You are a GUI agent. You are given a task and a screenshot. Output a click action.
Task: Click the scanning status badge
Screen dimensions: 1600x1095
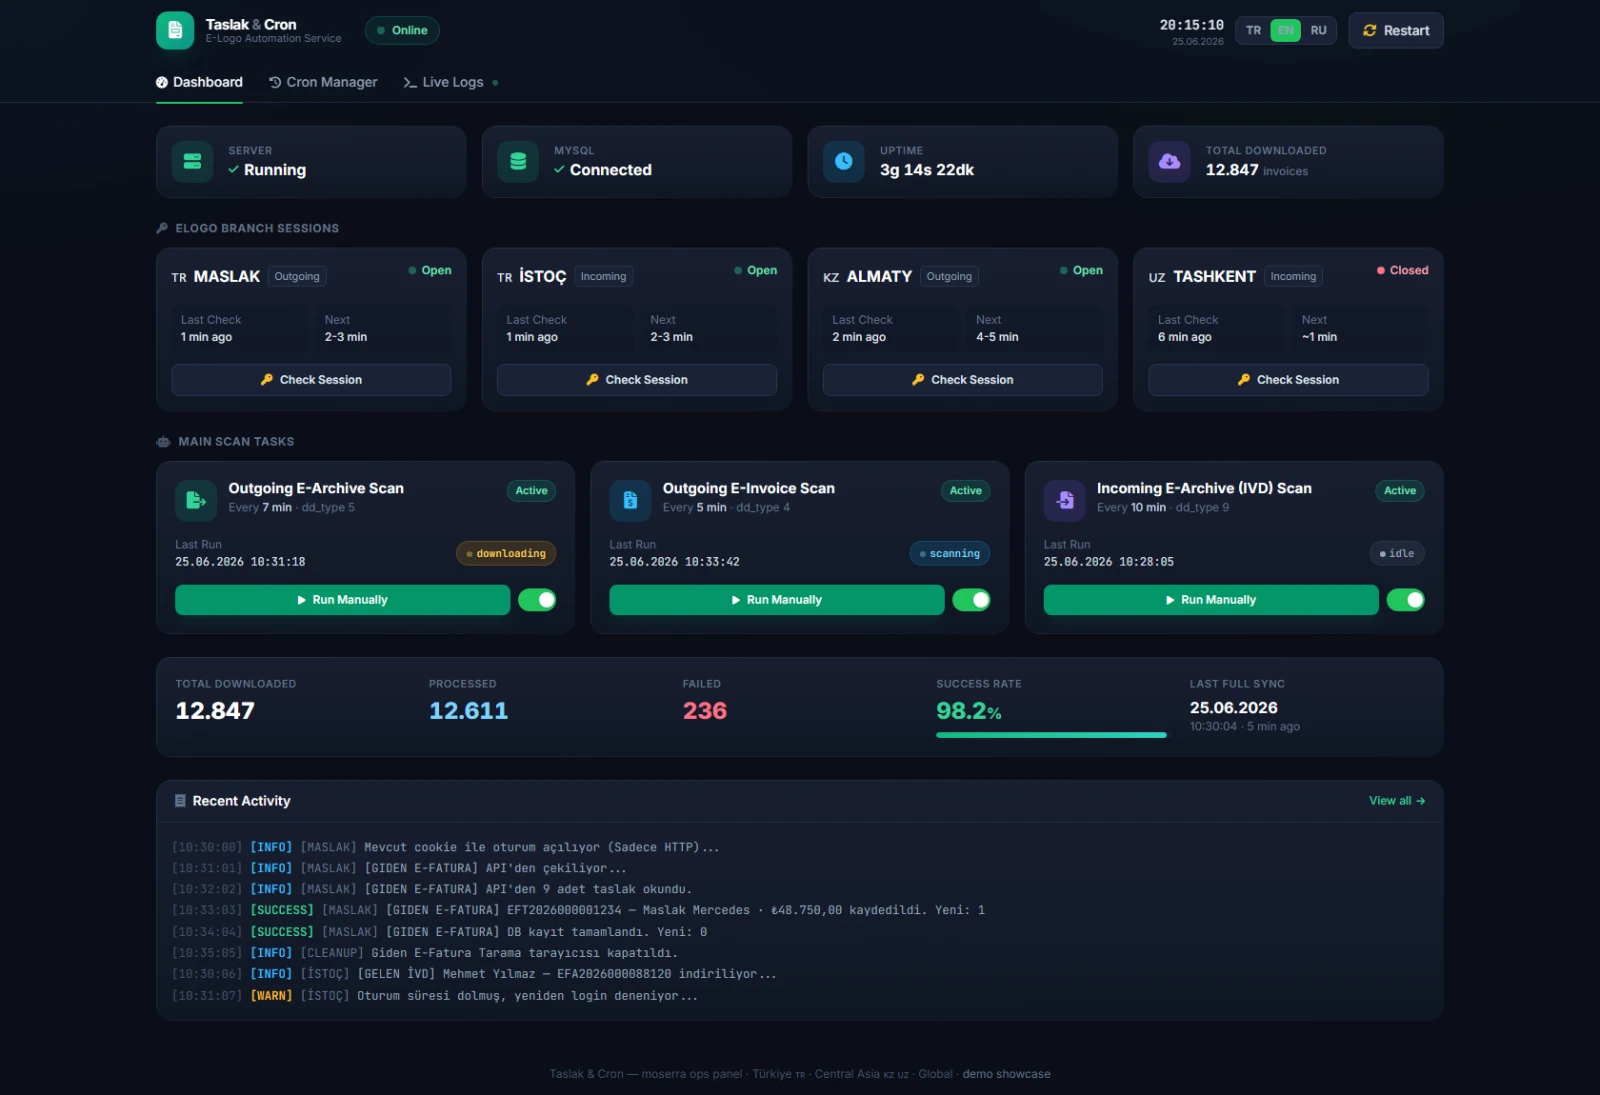pos(950,554)
